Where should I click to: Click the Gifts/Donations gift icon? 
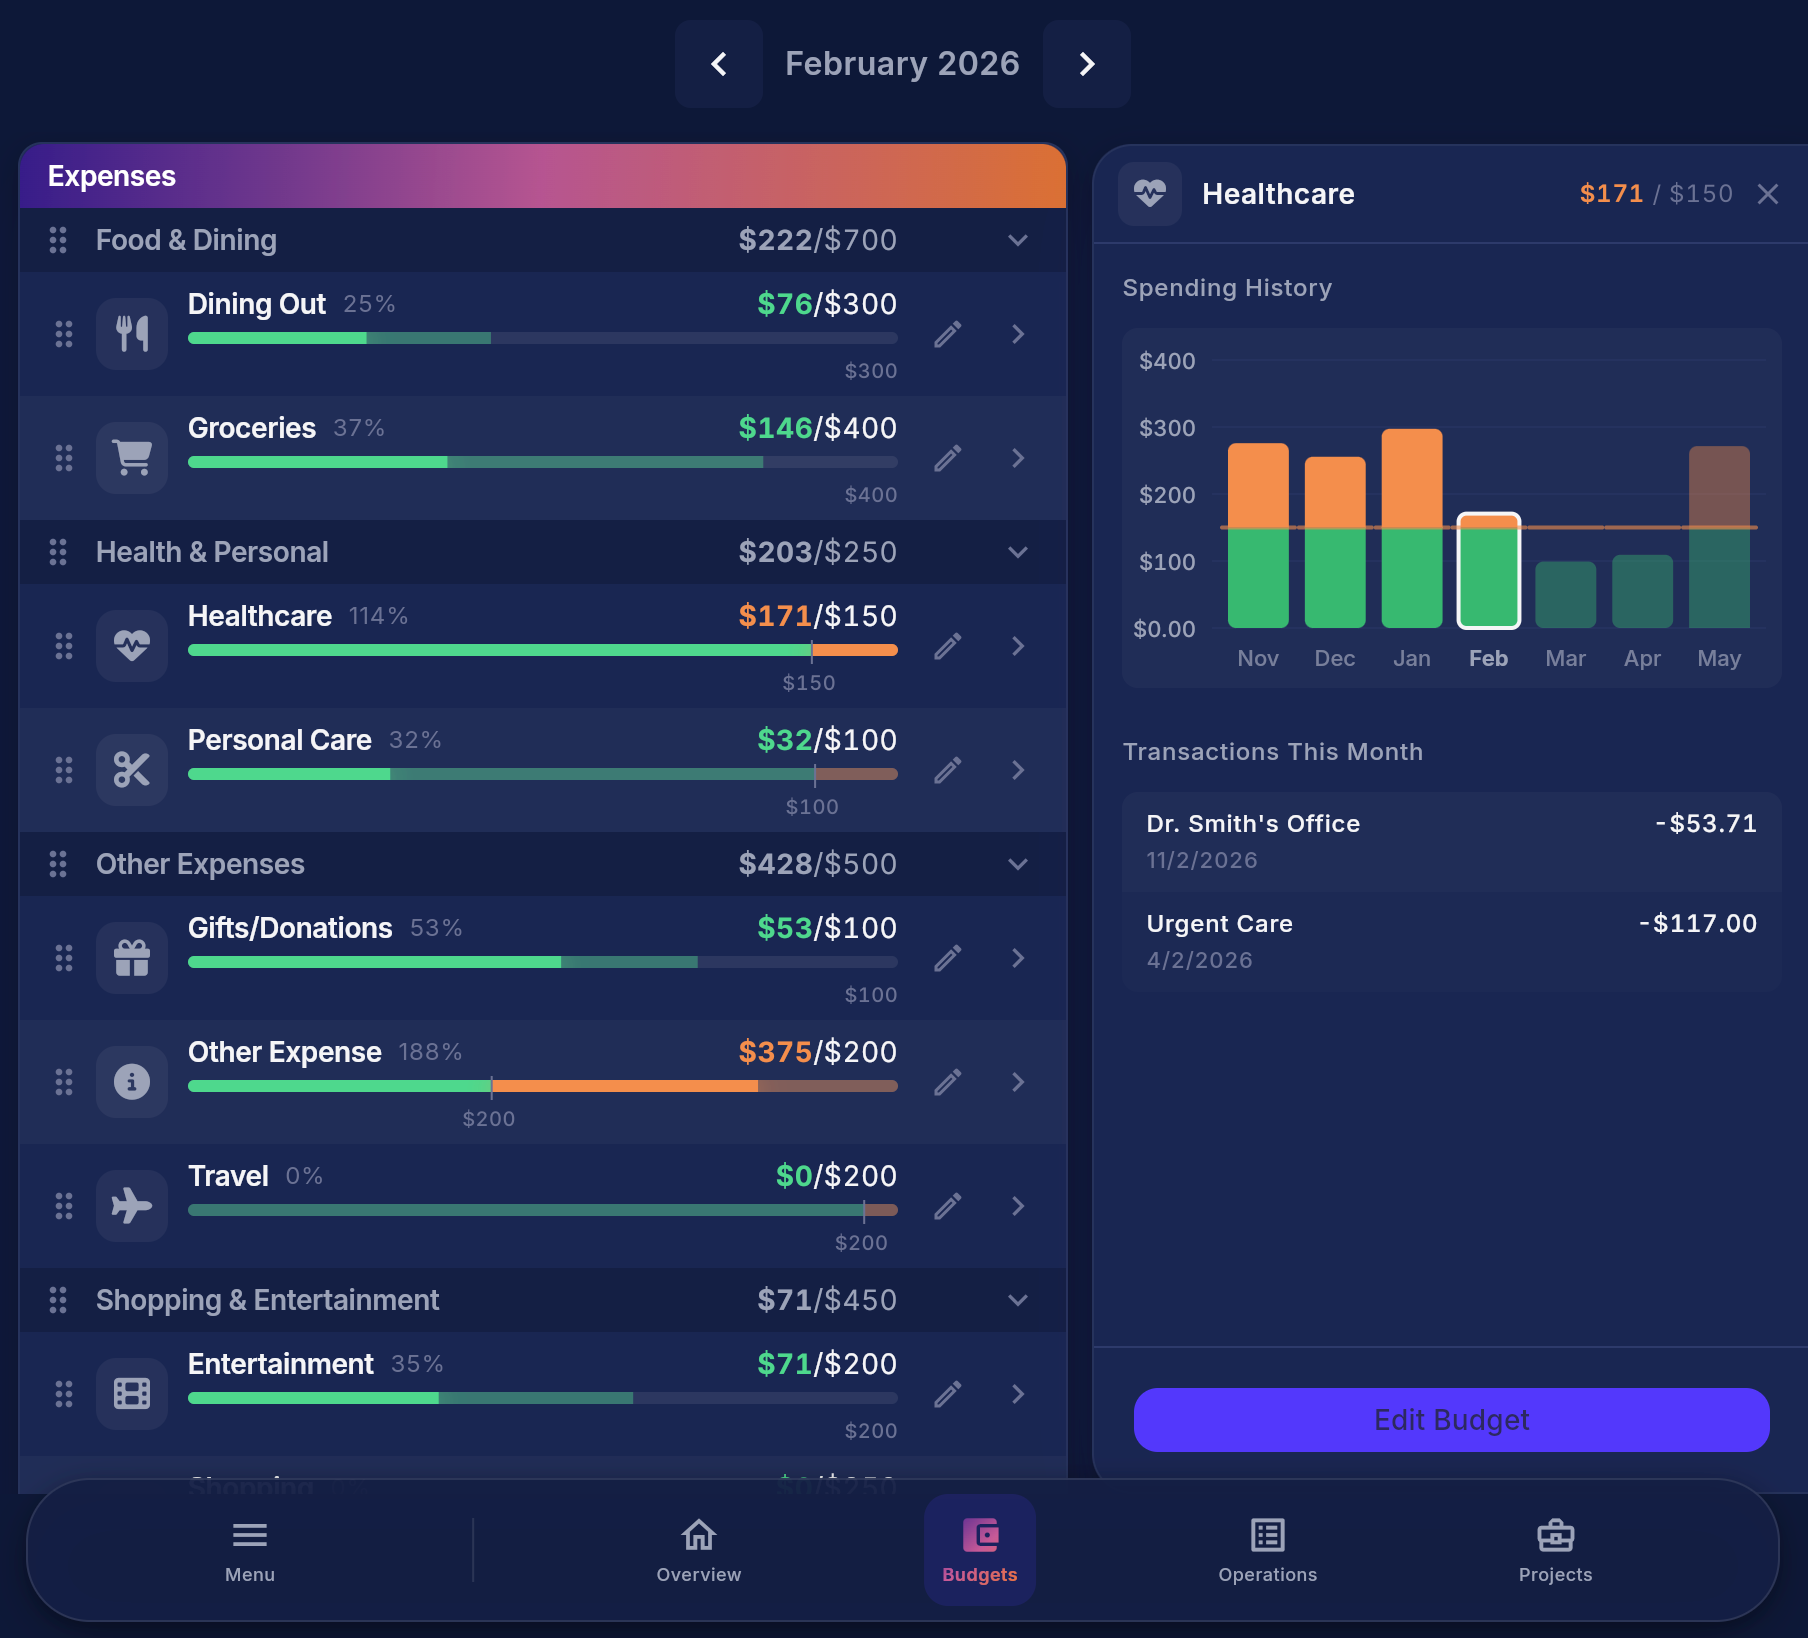point(131,957)
